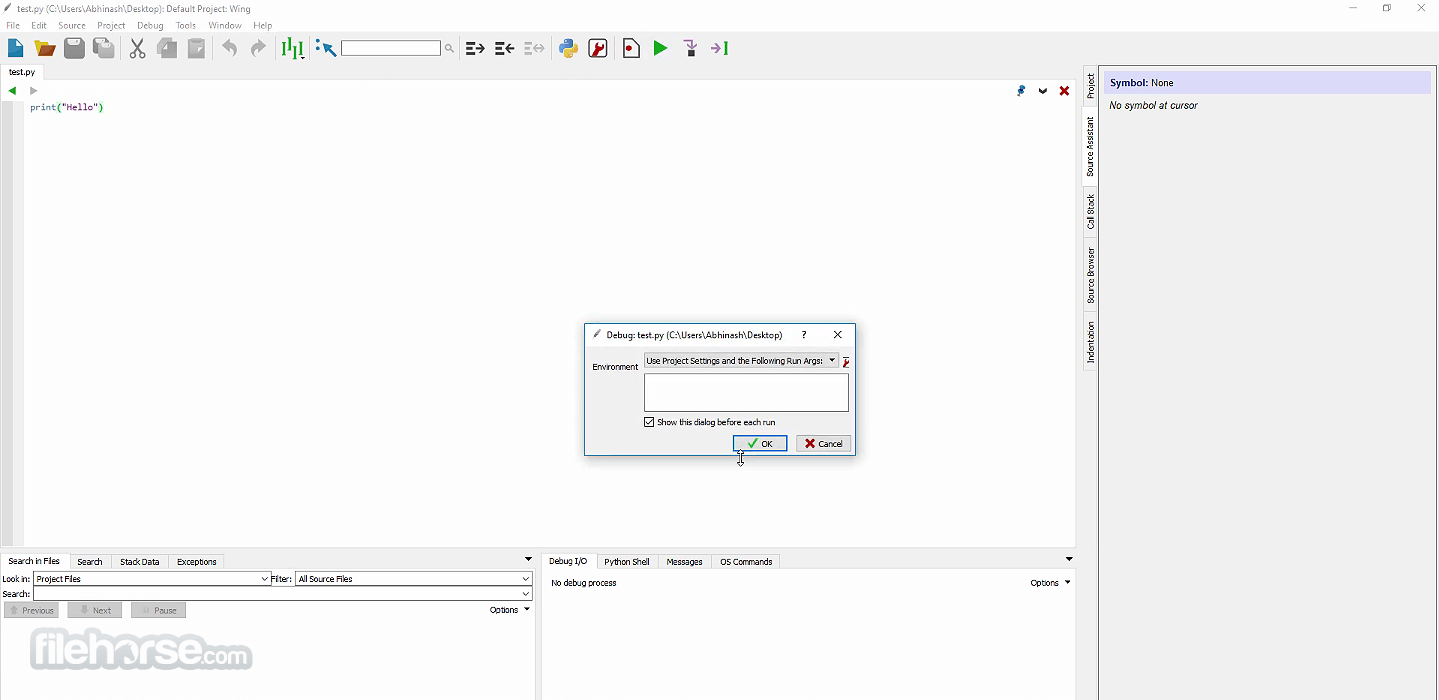
Task: Click the Run to Cursor icon
Action: (720, 48)
